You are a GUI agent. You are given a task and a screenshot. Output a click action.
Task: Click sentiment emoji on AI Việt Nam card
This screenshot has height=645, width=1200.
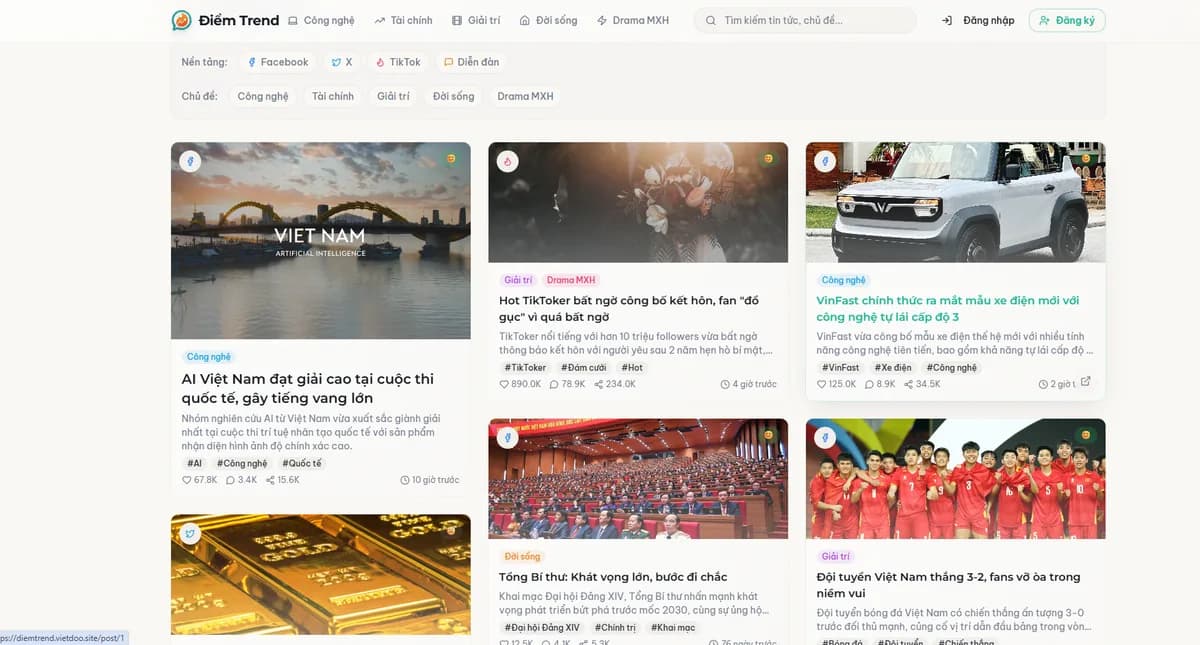(x=451, y=159)
